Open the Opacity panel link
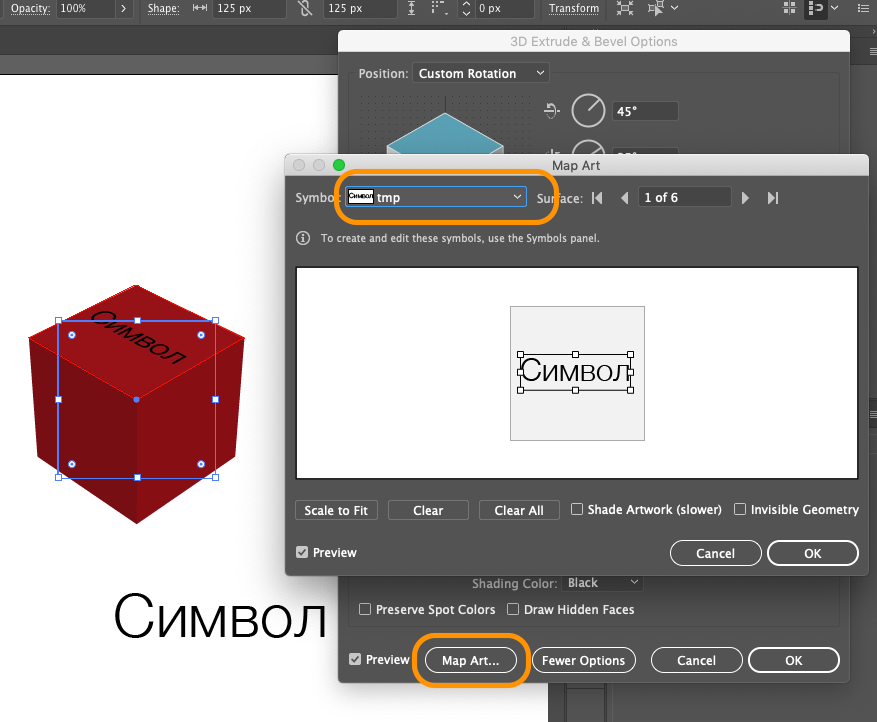877x722 pixels. point(30,8)
